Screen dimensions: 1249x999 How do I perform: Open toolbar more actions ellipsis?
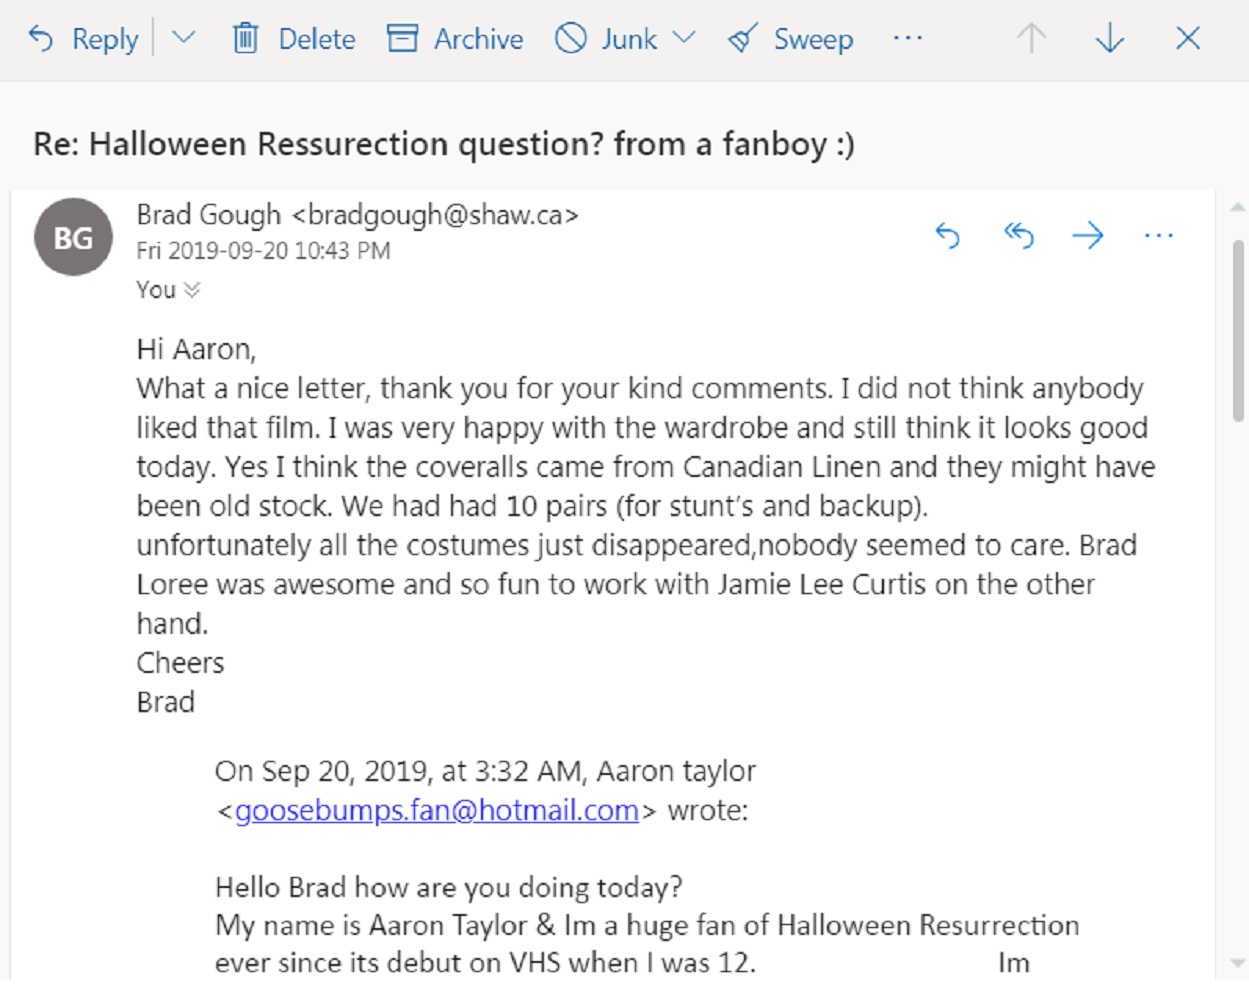tap(908, 38)
